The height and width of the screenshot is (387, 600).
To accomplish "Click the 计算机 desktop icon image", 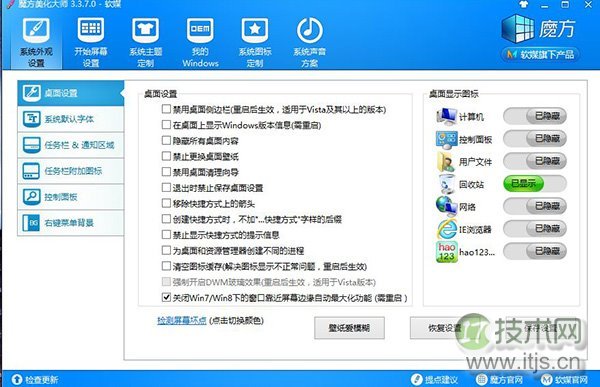I will [x=446, y=116].
